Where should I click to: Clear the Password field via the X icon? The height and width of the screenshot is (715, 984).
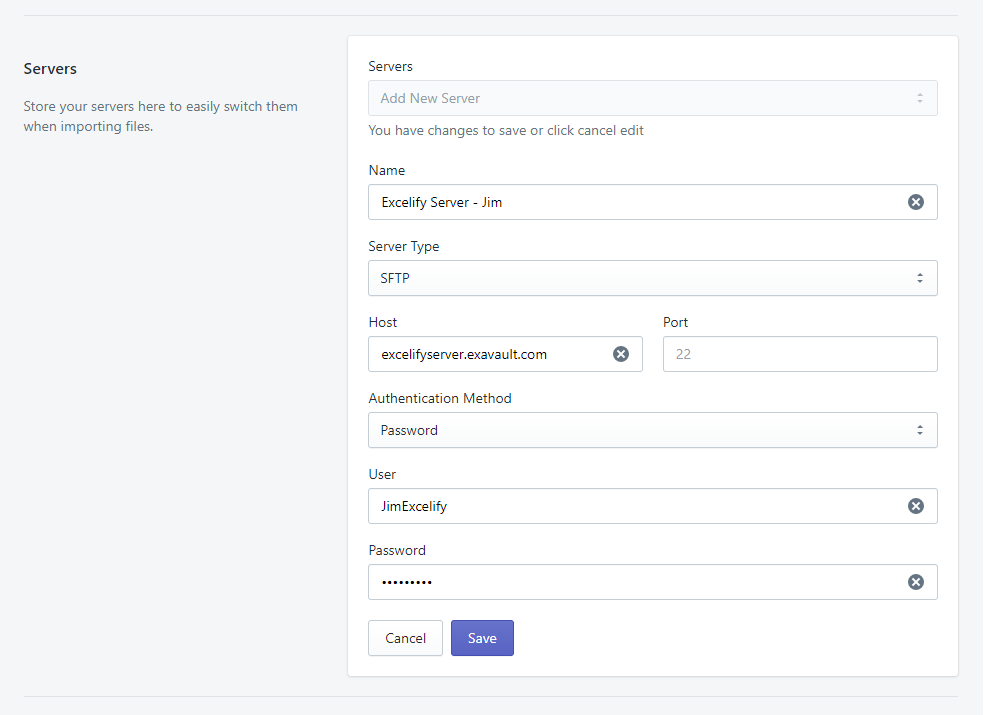[x=915, y=582]
